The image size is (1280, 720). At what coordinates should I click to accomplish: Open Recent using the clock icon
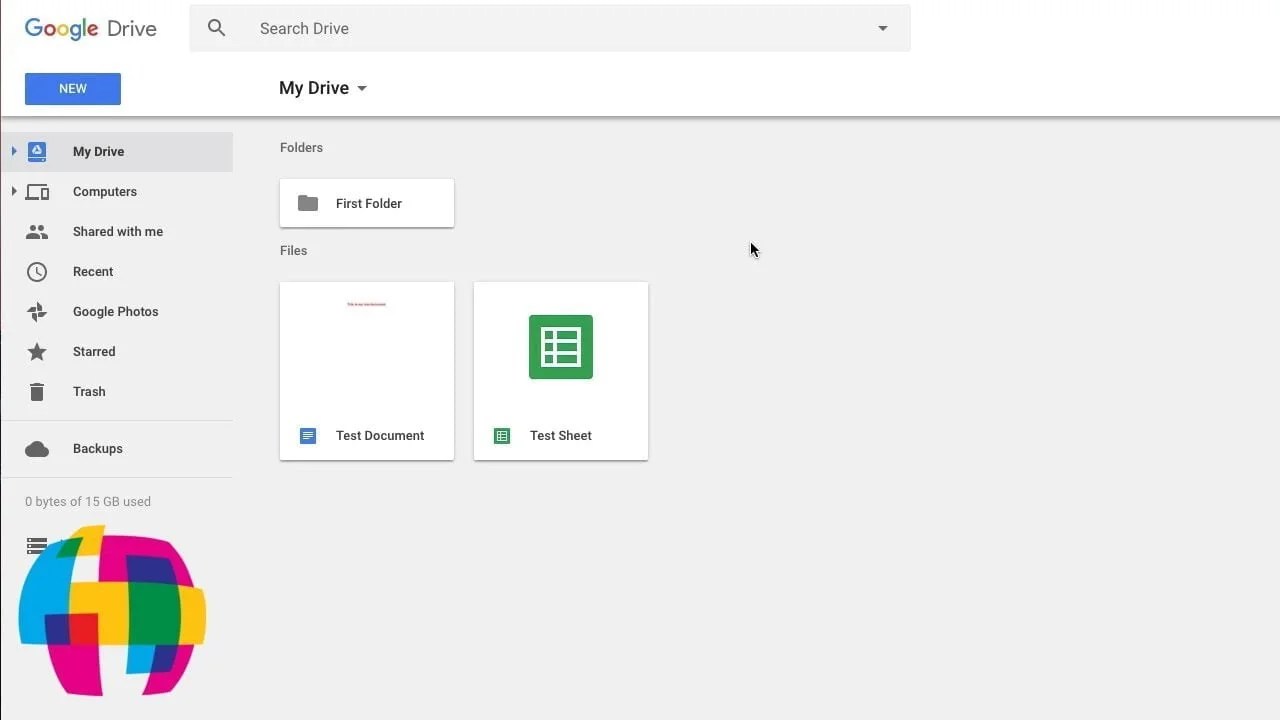(37, 271)
